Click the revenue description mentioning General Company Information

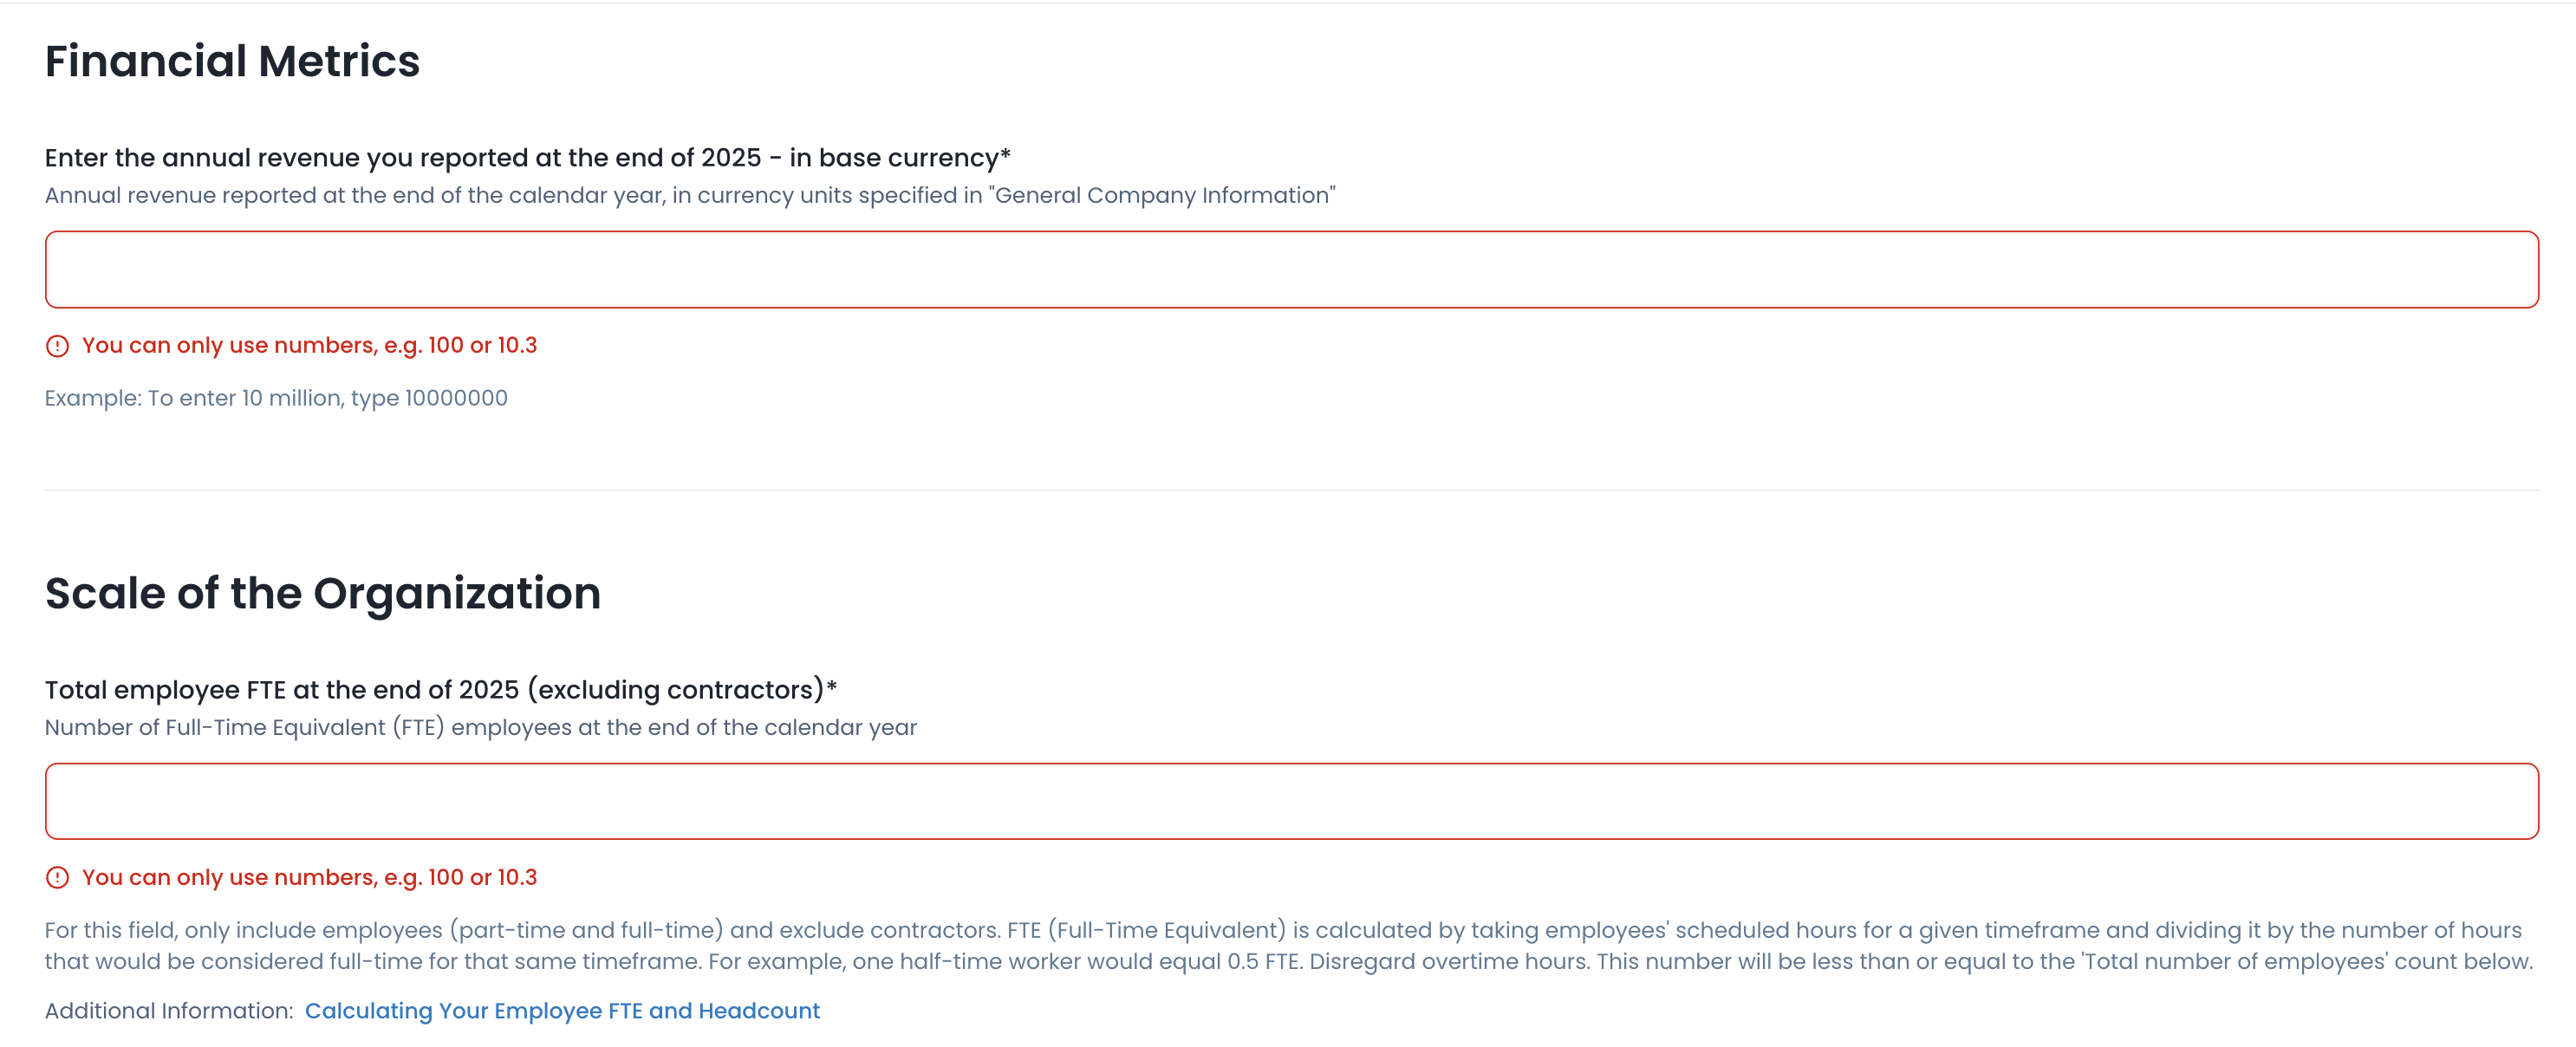(689, 195)
